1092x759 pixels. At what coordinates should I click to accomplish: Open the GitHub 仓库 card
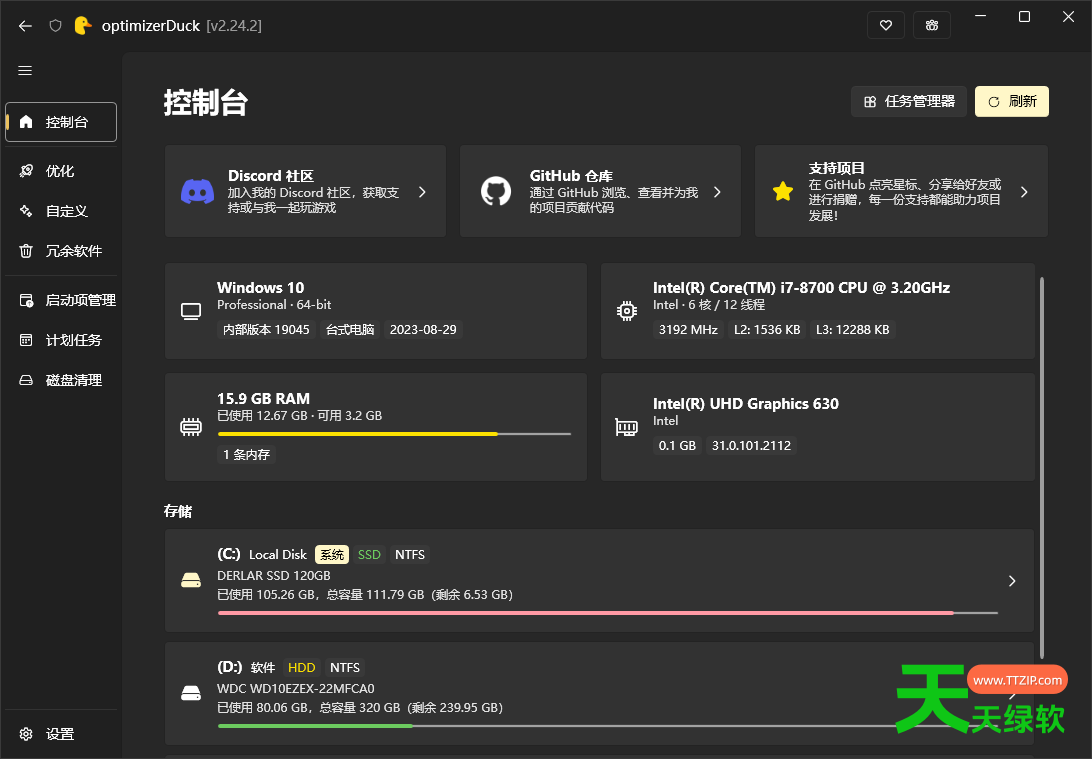pyautogui.click(x=600, y=191)
